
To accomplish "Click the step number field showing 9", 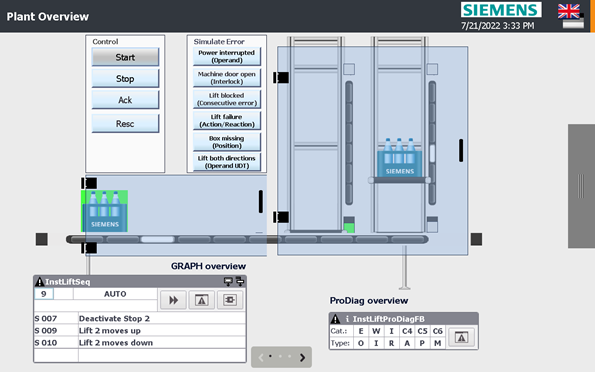I will click(x=44, y=294).
